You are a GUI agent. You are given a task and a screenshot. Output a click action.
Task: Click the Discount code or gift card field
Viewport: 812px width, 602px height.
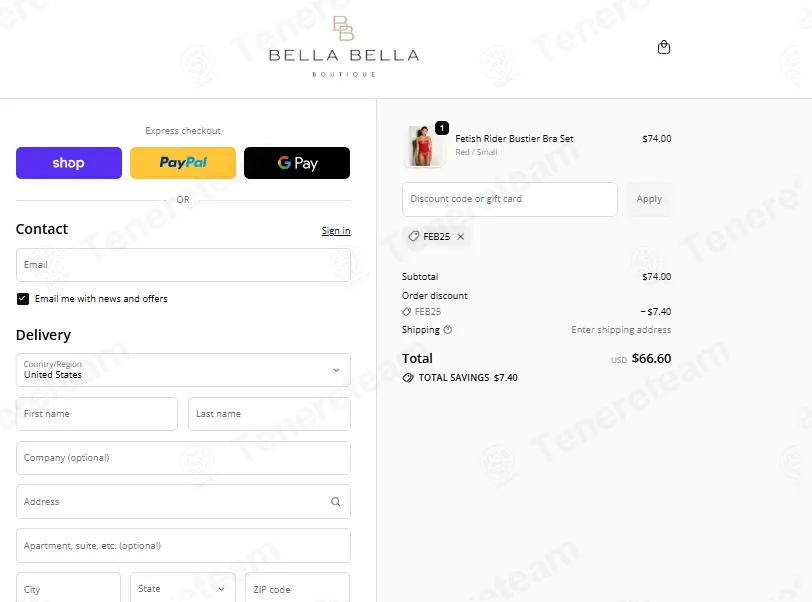coord(510,199)
